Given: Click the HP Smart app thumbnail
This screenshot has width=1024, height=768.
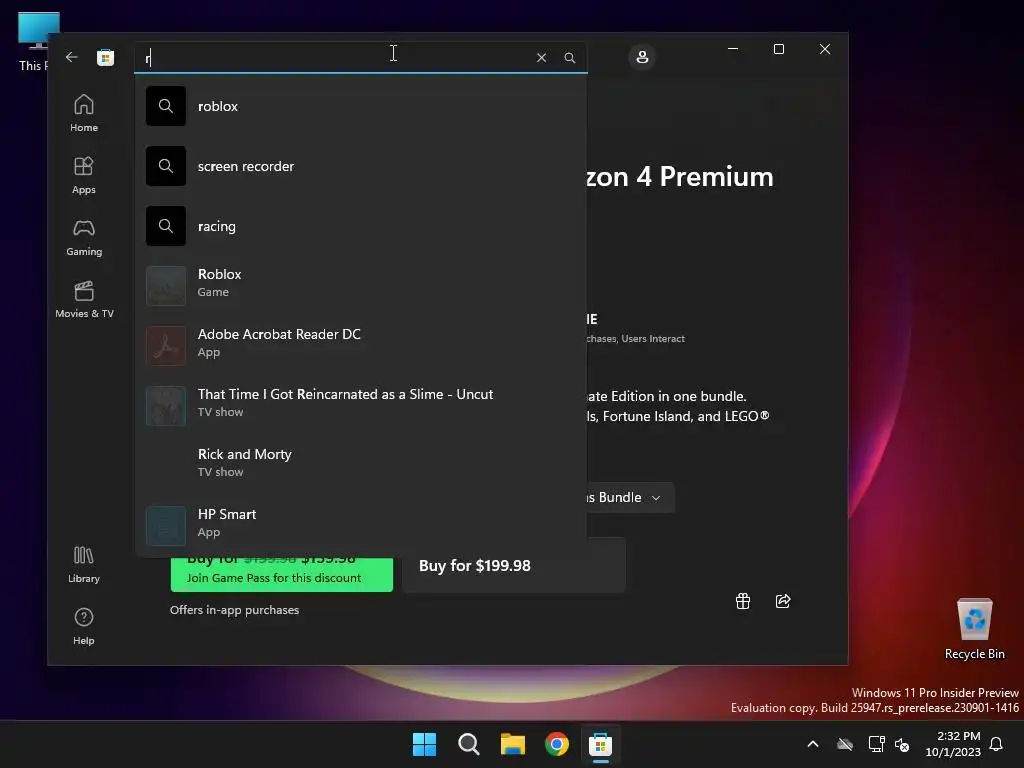Looking at the screenshot, I should (x=166, y=526).
